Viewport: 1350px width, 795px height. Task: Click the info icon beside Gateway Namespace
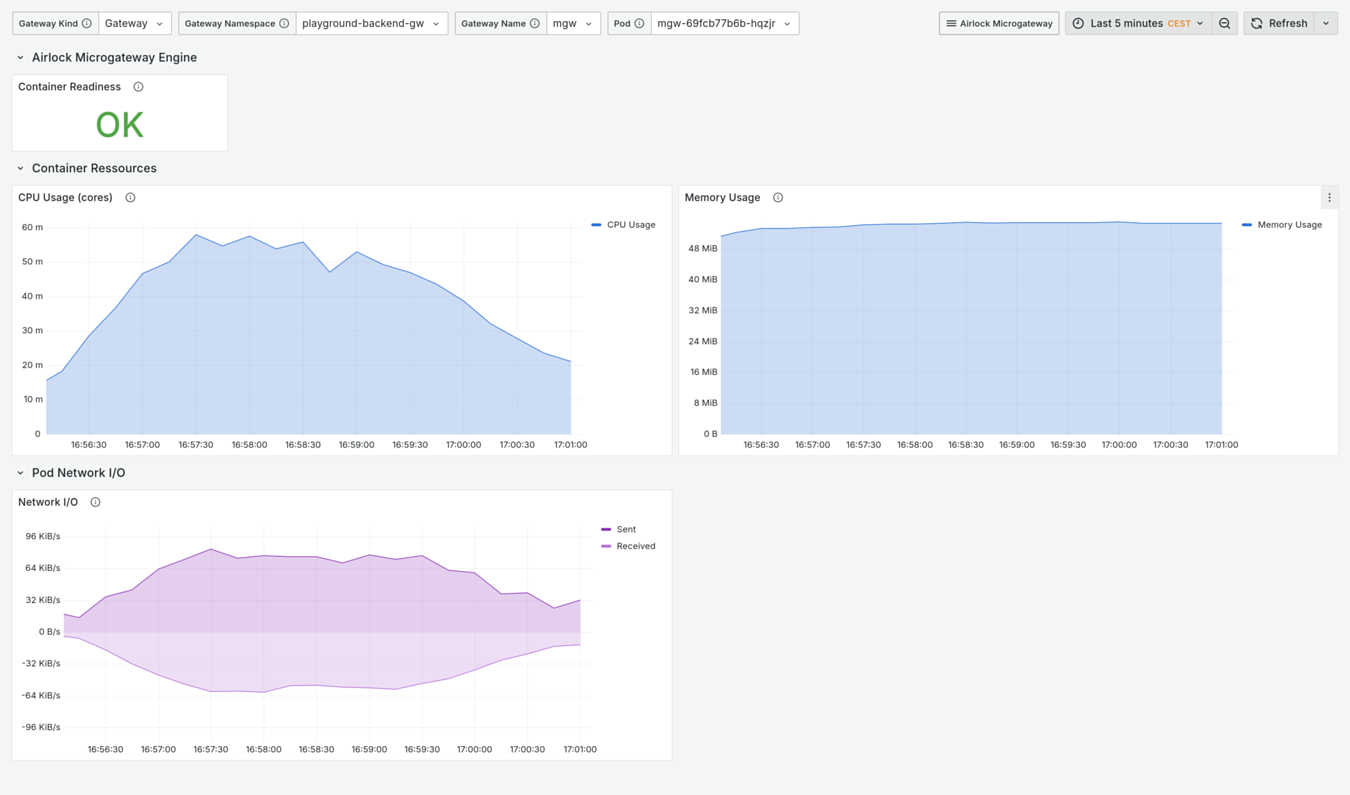point(284,23)
